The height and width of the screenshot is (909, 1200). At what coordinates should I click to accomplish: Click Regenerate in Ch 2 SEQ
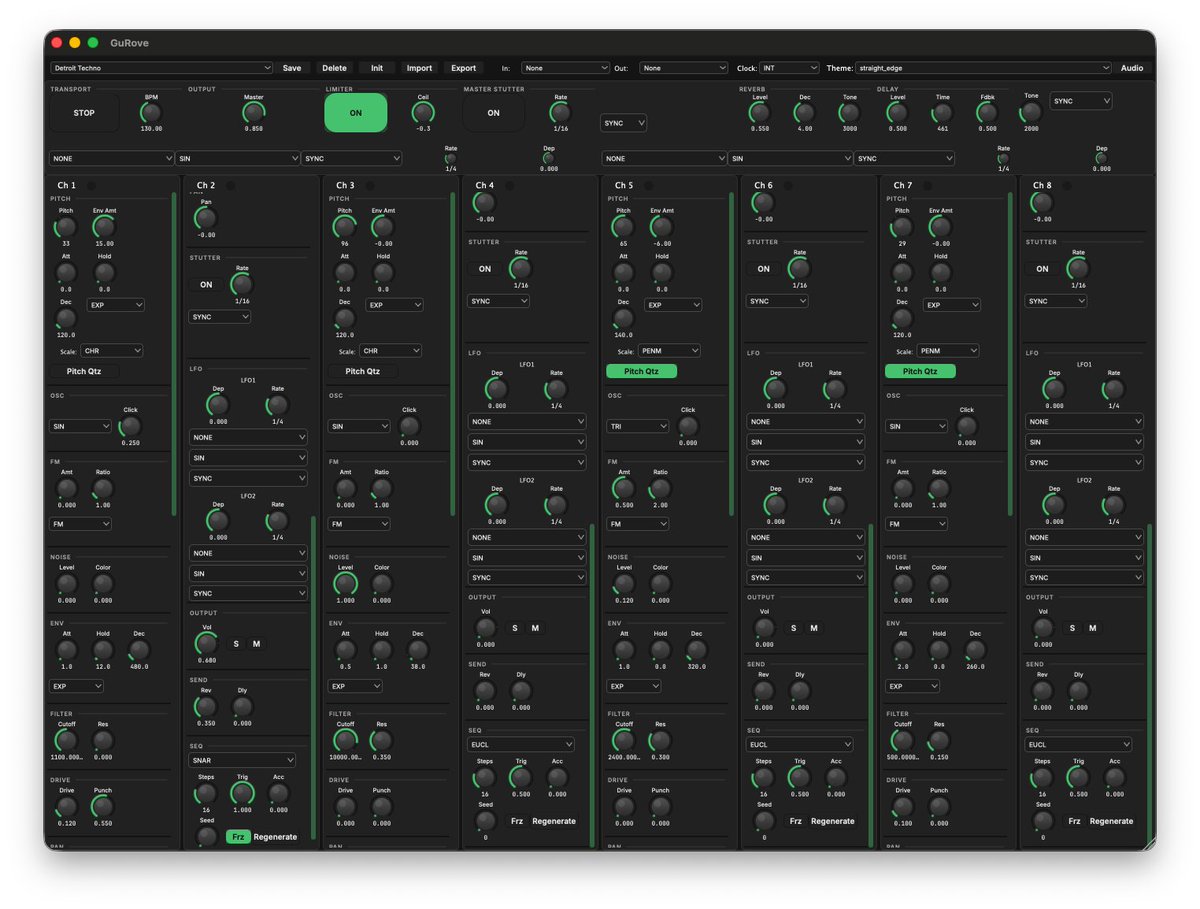(x=275, y=837)
